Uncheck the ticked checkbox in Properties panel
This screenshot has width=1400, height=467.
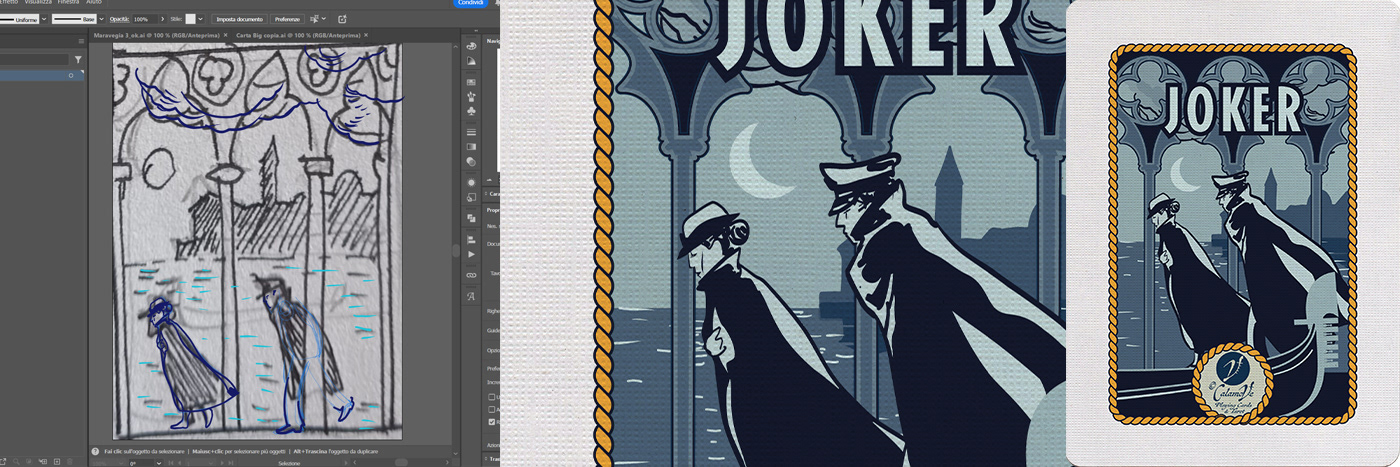[x=491, y=421]
